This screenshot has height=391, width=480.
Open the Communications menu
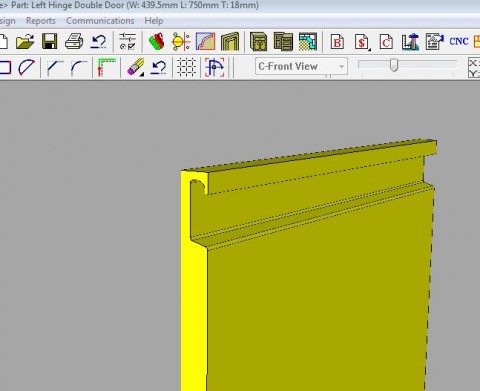(100, 21)
